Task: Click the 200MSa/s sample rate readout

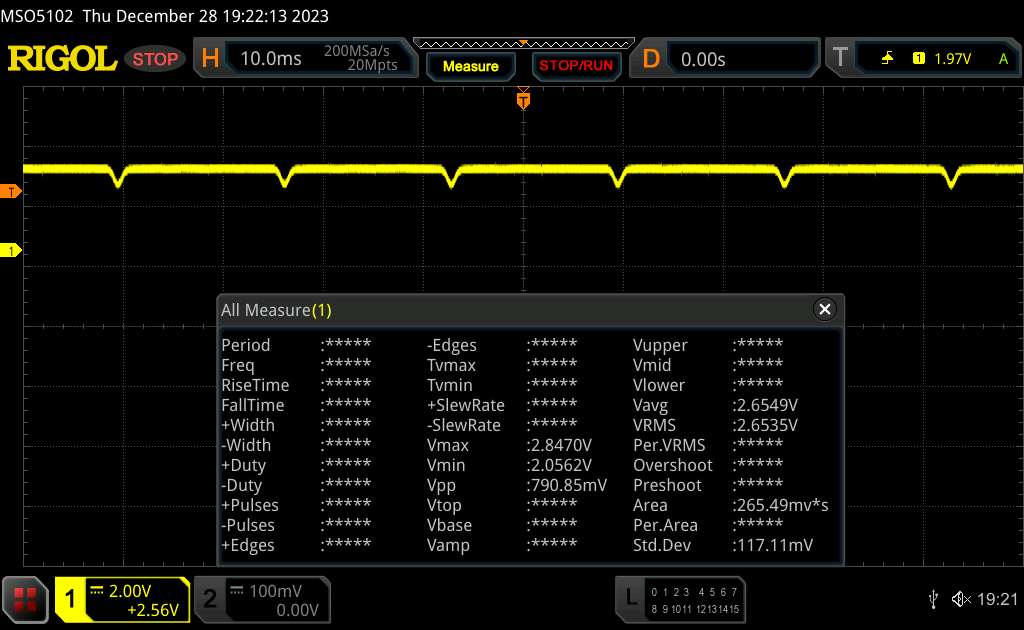Action: (x=360, y=52)
